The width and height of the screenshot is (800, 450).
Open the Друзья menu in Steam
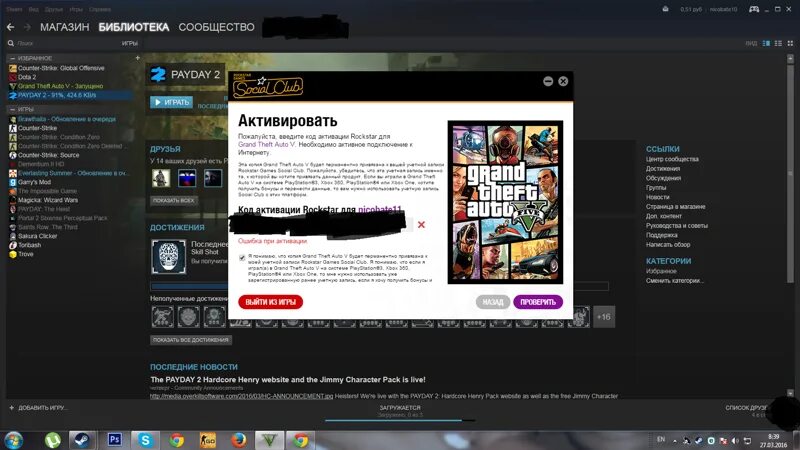click(54, 9)
